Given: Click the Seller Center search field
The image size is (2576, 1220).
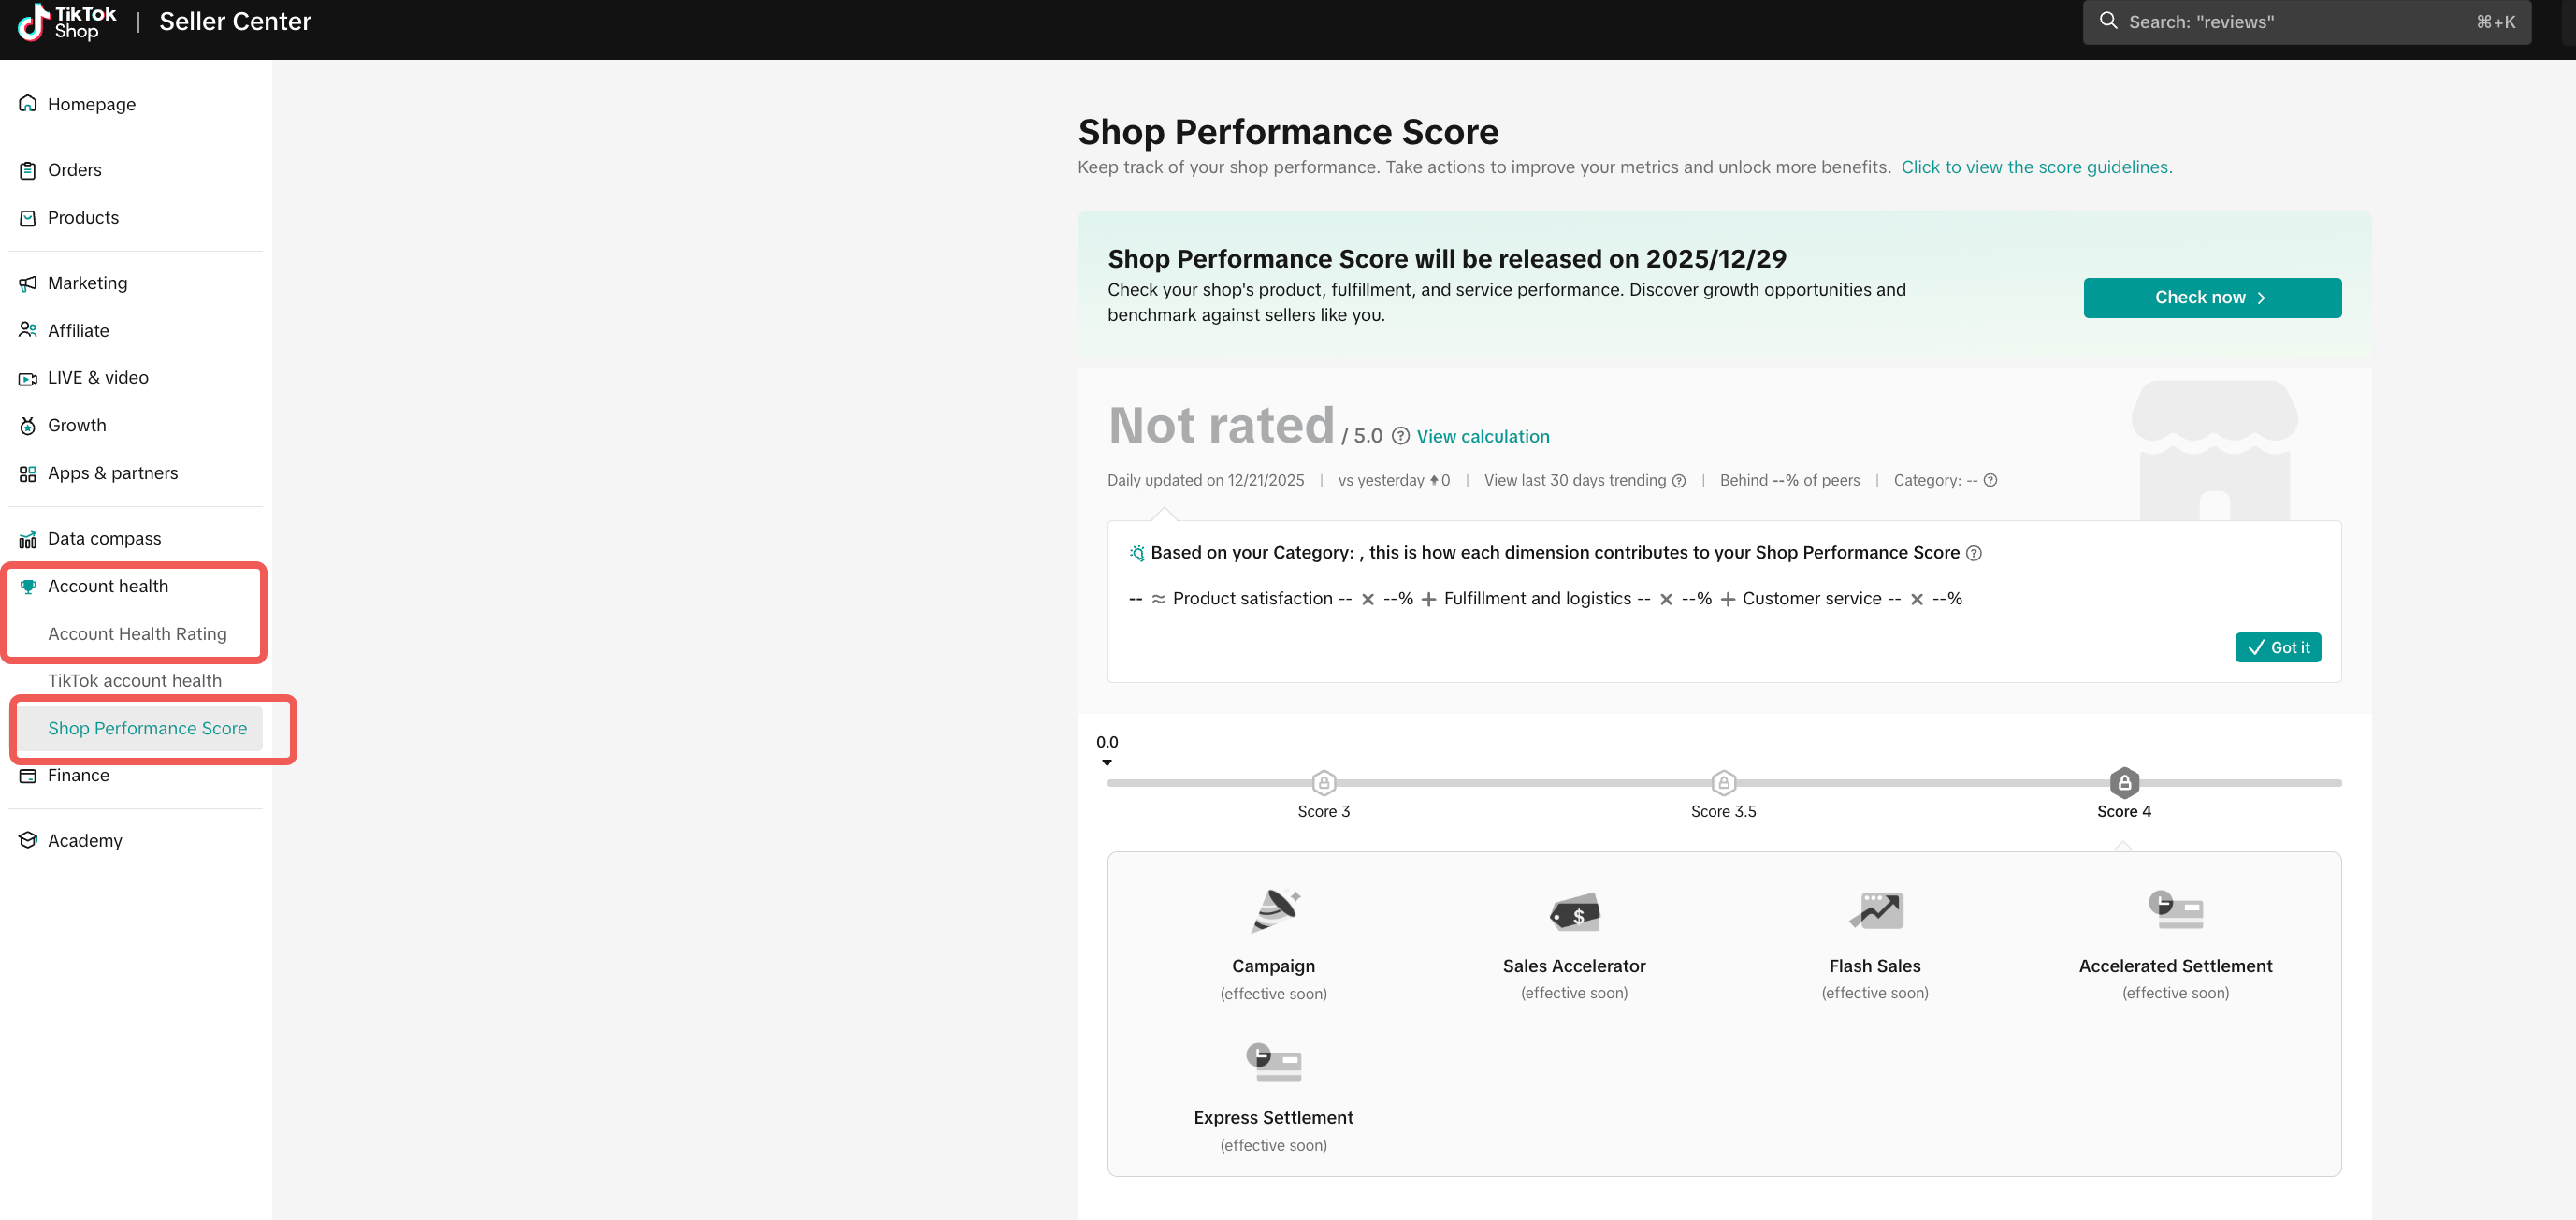Looking at the screenshot, I should coord(2305,22).
